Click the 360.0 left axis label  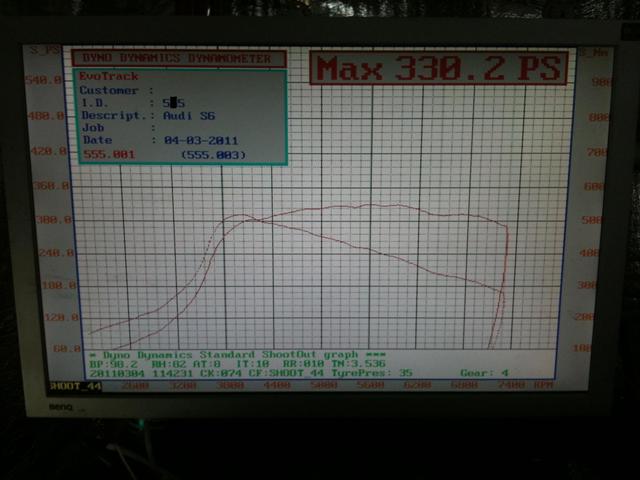click(x=52, y=186)
